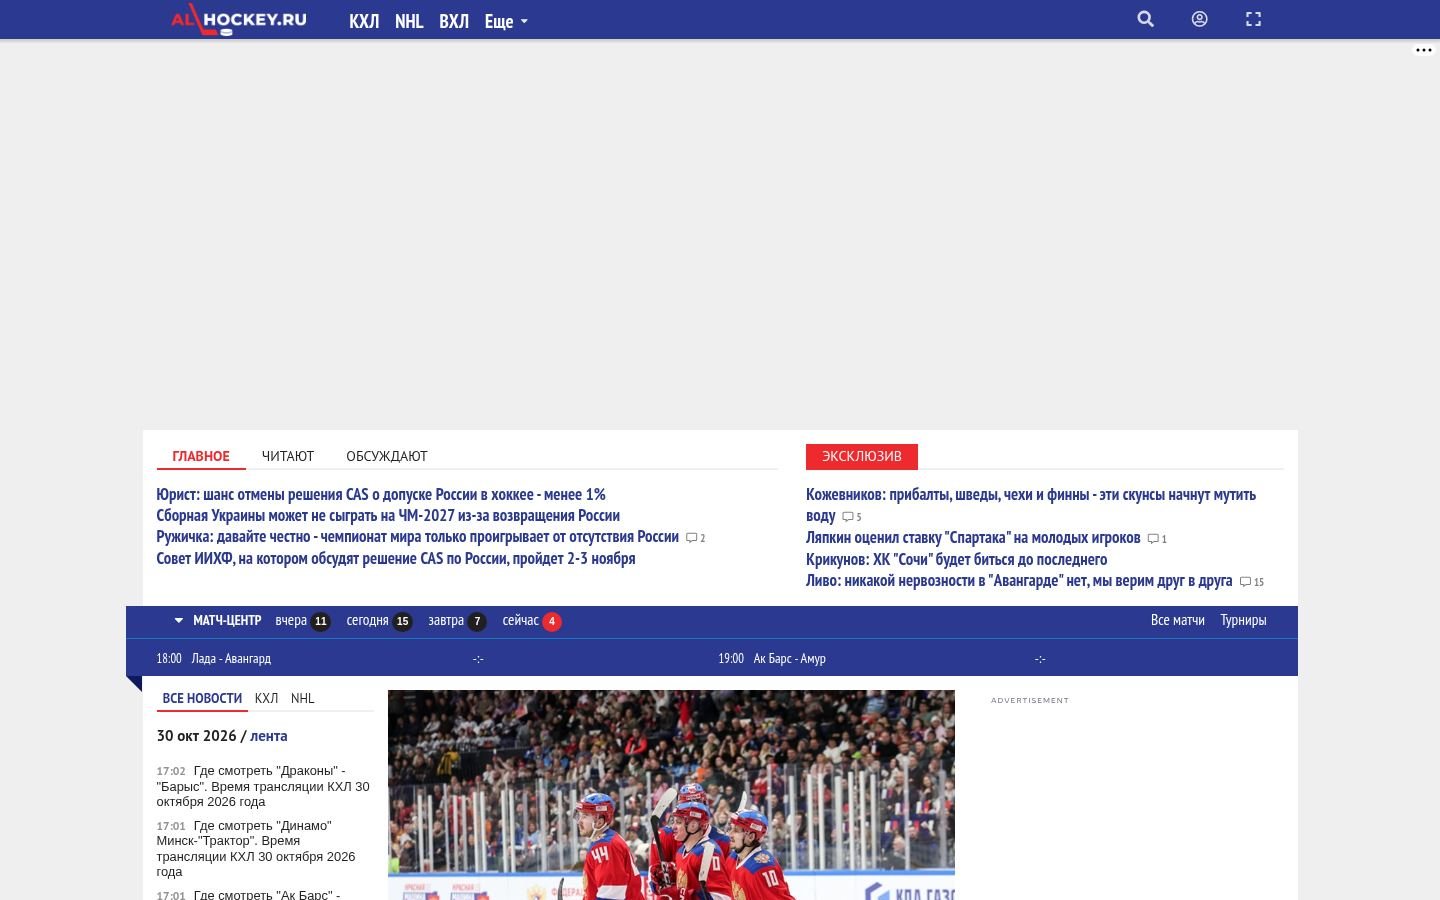Open КХЛ in top navigation
The image size is (1440, 900).
click(x=364, y=21)
